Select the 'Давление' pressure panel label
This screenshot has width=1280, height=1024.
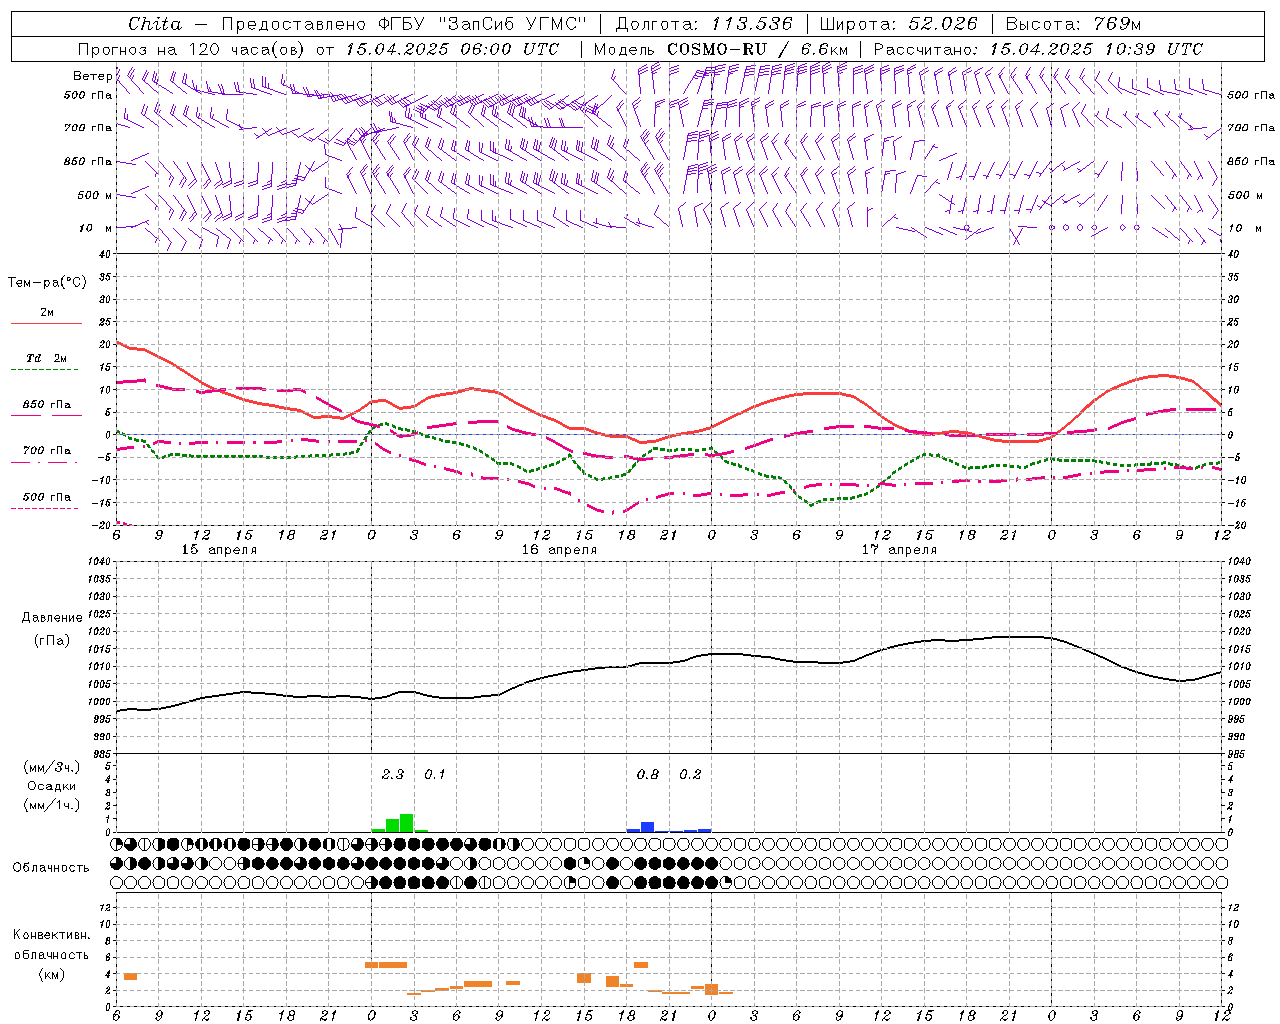tap(52, 618)
